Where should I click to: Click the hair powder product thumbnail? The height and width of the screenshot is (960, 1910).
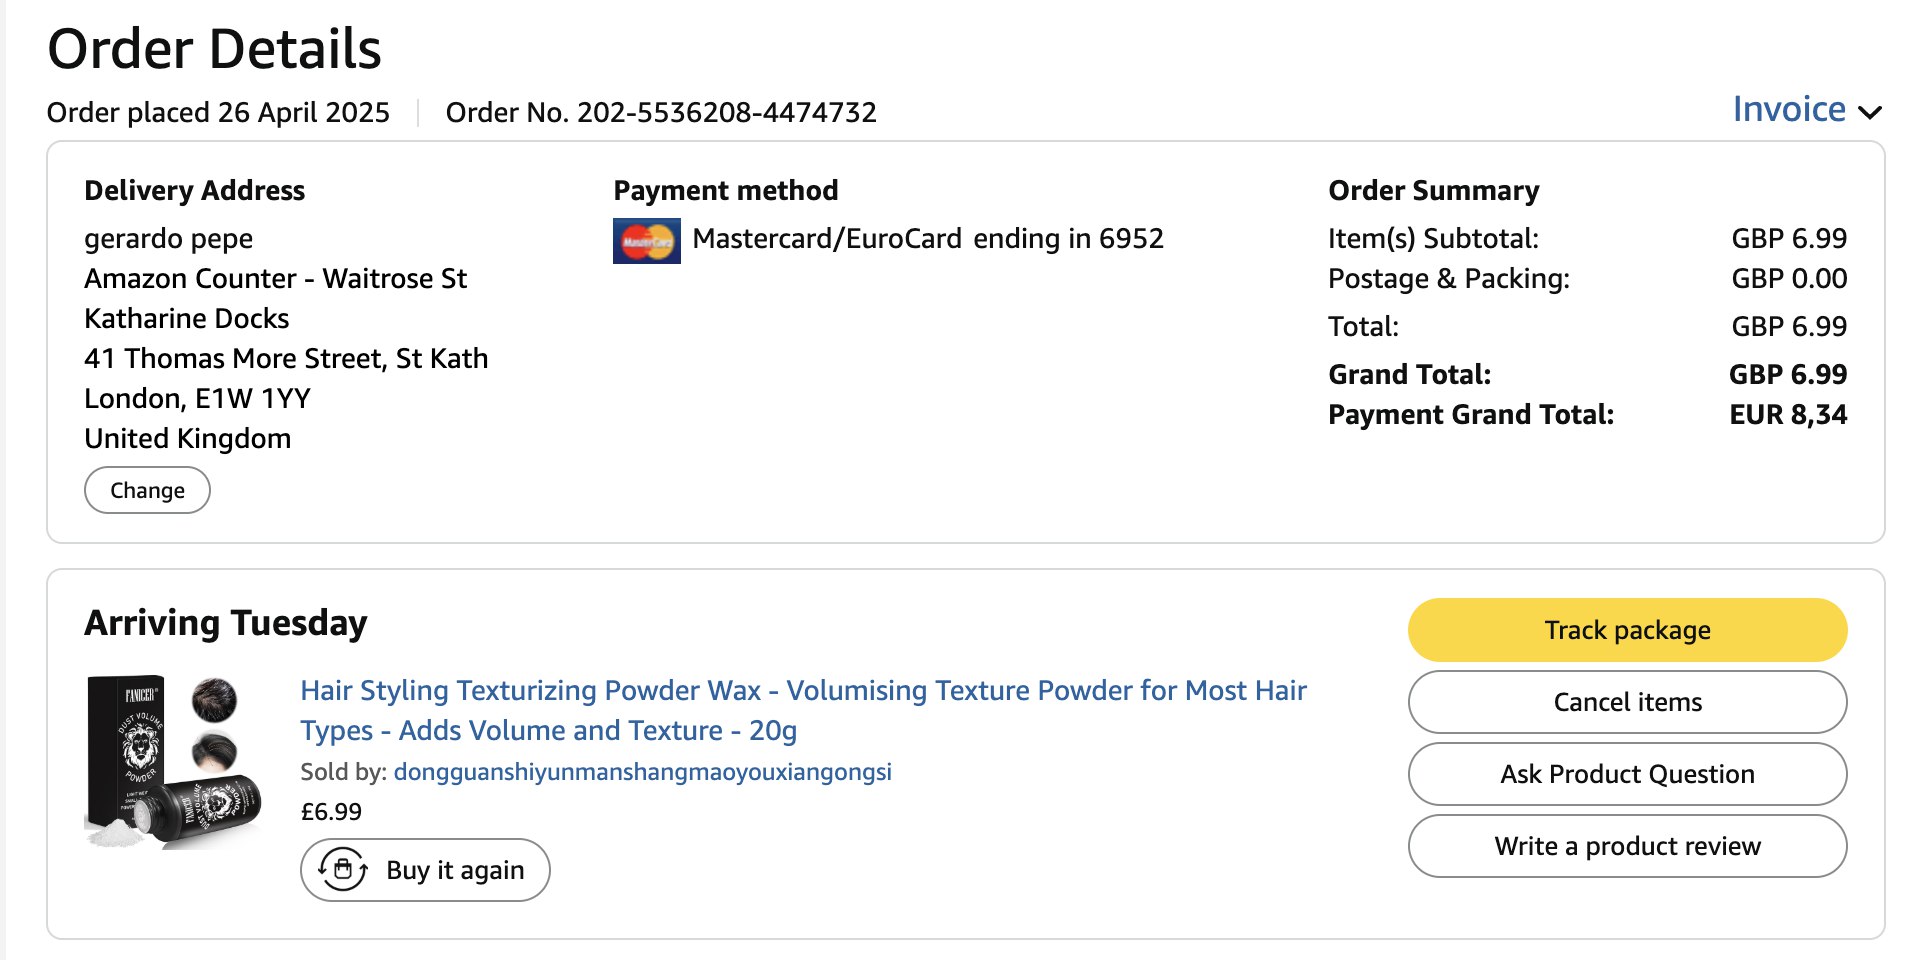coord(174,762)
